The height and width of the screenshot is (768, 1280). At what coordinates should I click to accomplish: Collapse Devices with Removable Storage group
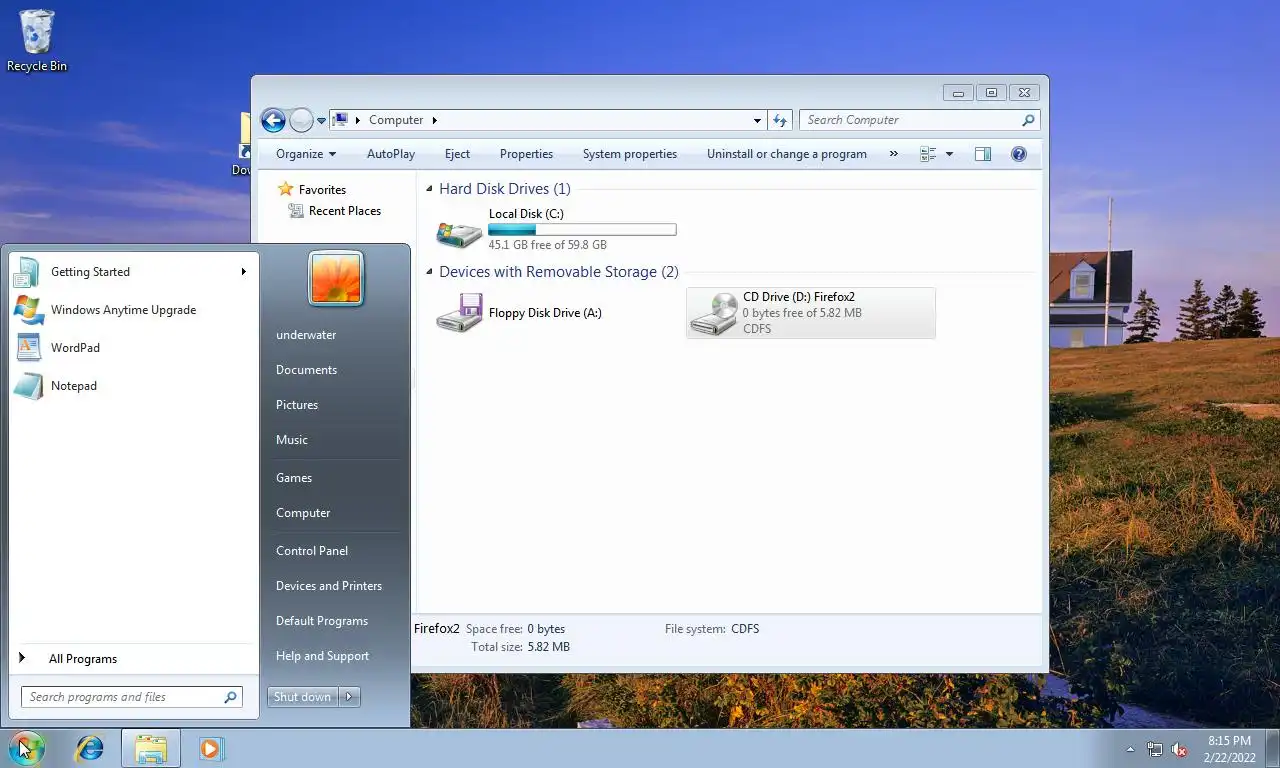430,272
